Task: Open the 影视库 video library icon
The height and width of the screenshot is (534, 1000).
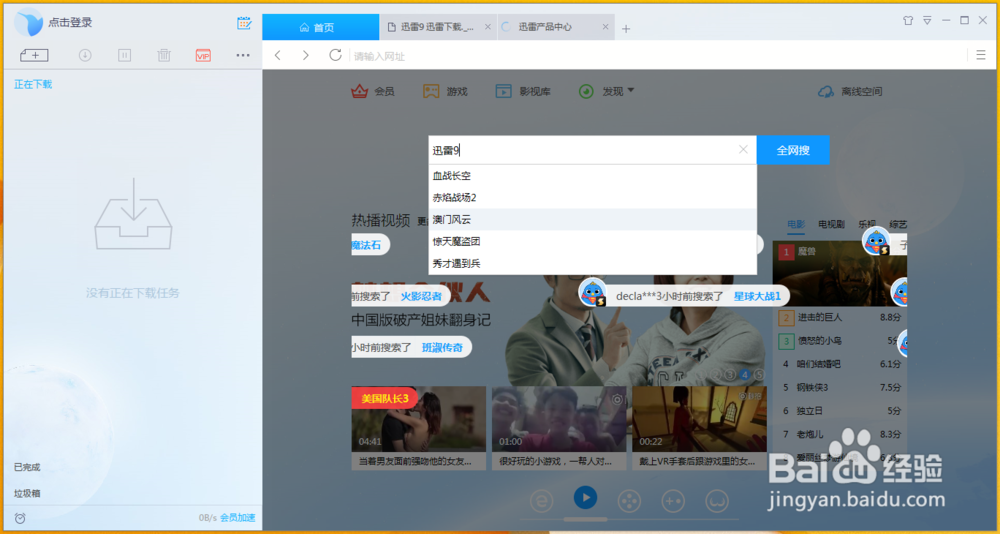Action: (504, 91)
